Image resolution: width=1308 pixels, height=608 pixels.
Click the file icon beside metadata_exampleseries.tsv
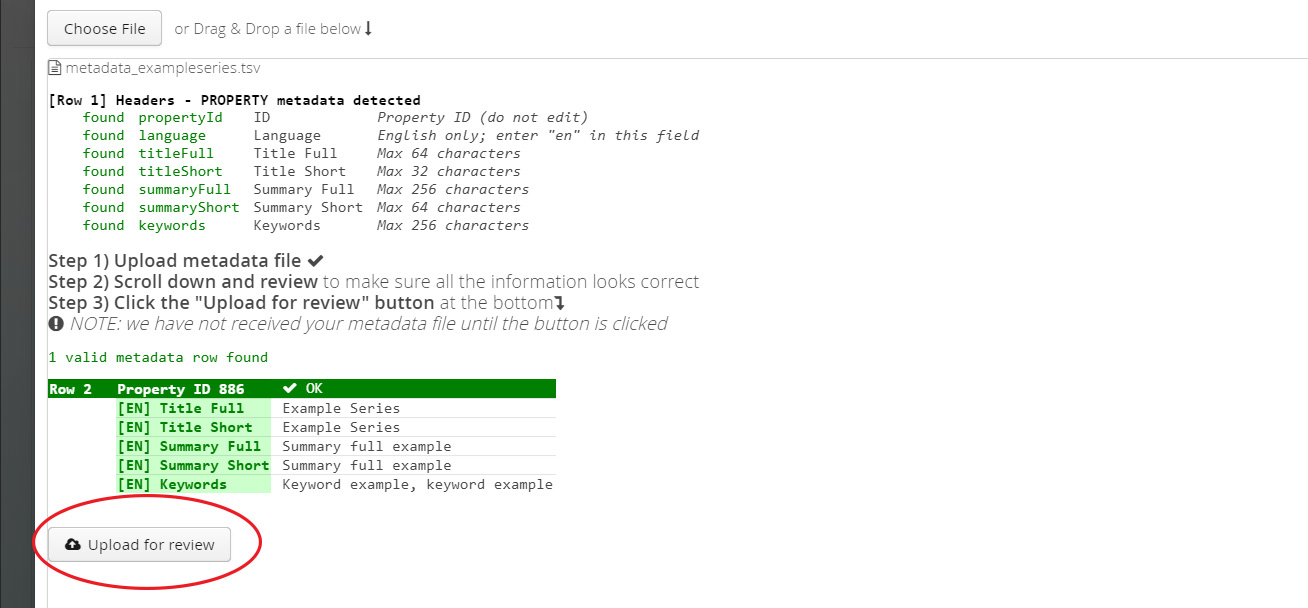point(55,68)
